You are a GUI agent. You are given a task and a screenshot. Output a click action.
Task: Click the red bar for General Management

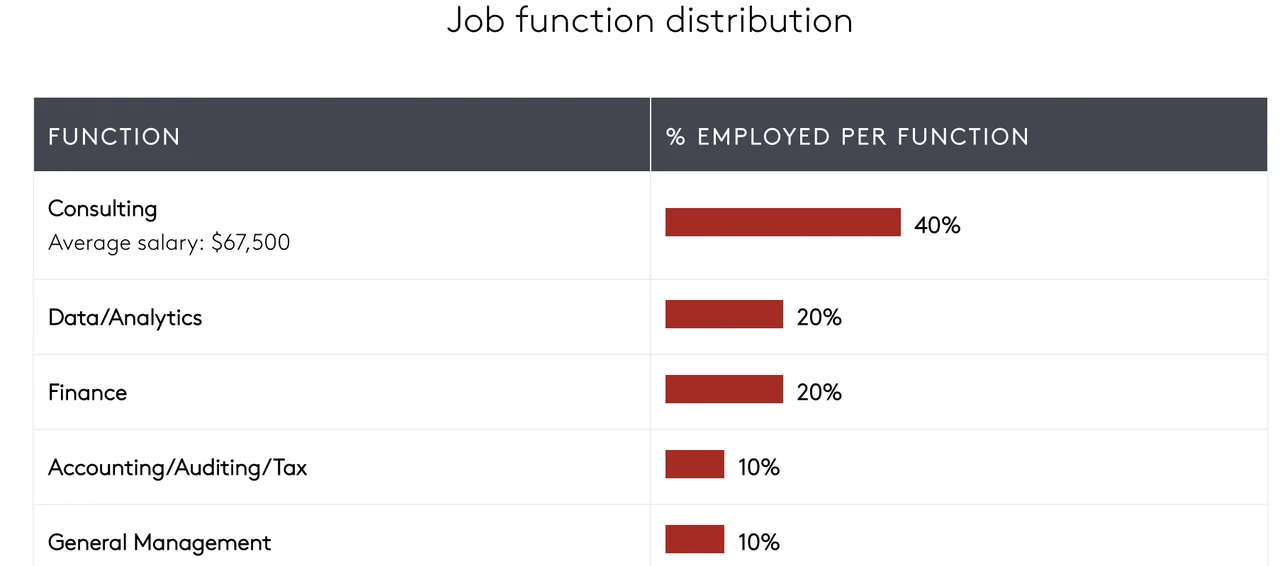tap(695, 539)
